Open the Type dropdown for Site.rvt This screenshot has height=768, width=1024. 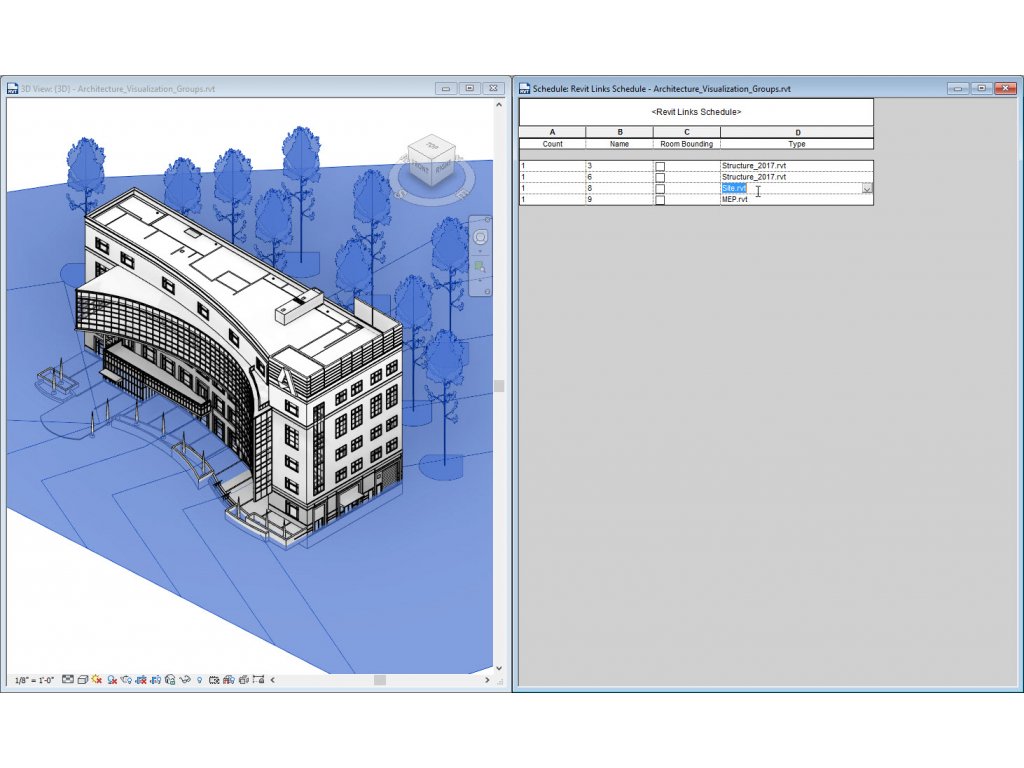click(x=866, y=189)
